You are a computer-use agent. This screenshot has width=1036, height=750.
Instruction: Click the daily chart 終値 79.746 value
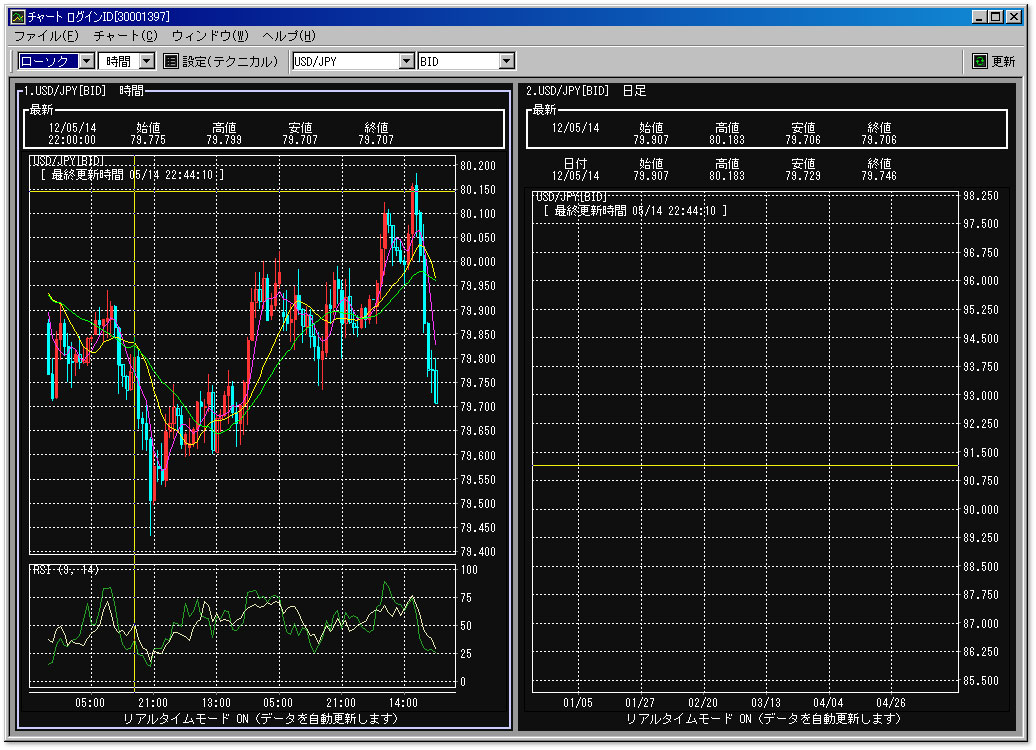coord(879,176)
